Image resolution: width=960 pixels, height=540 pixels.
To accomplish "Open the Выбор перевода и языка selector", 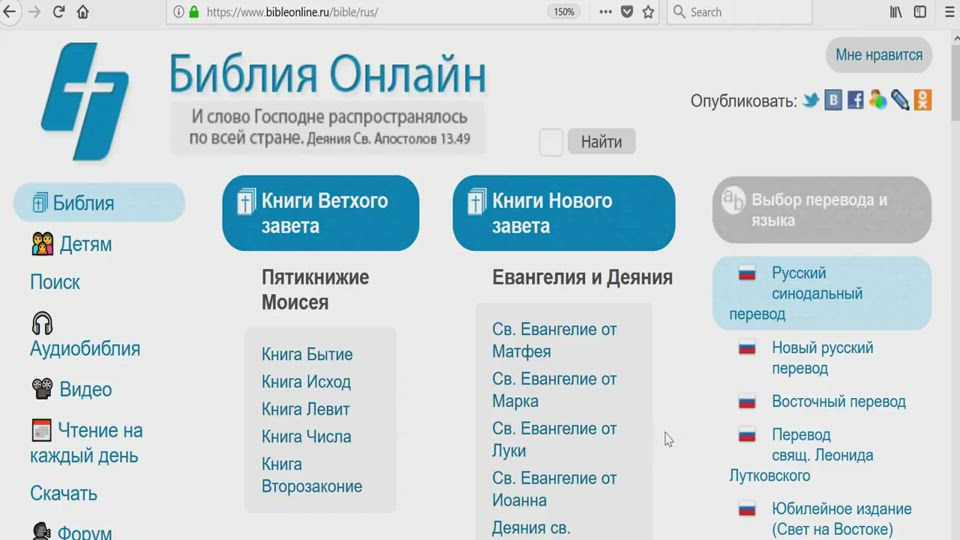I will [821, 210].
